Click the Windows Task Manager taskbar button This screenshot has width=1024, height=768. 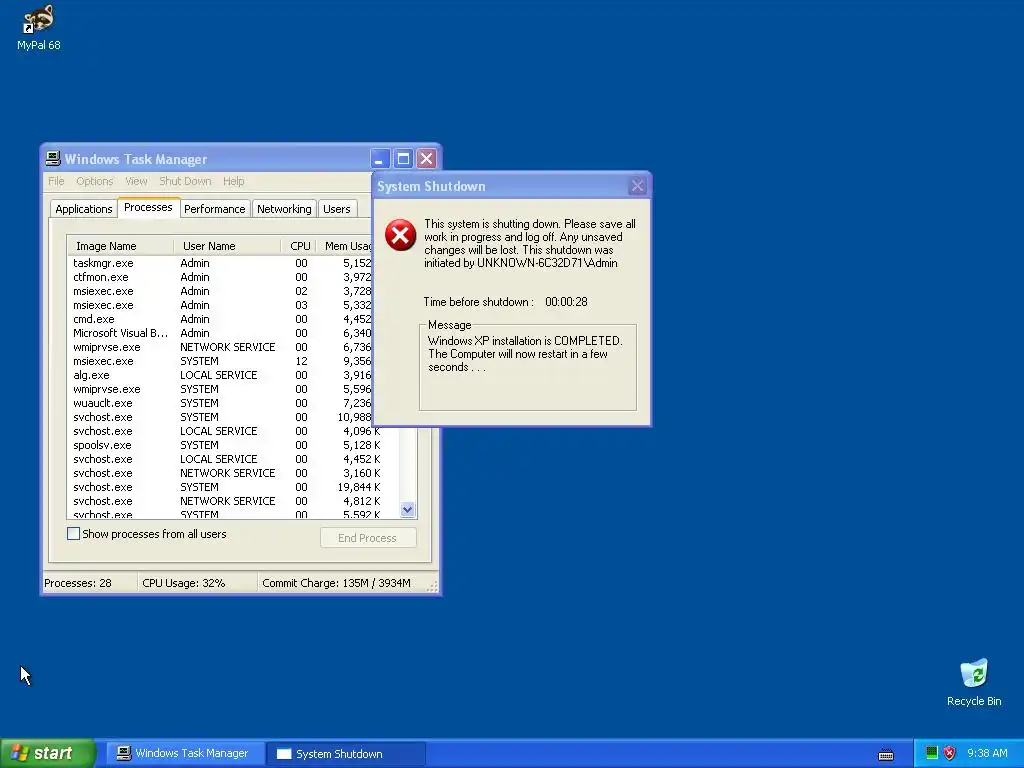pos(185,754)
